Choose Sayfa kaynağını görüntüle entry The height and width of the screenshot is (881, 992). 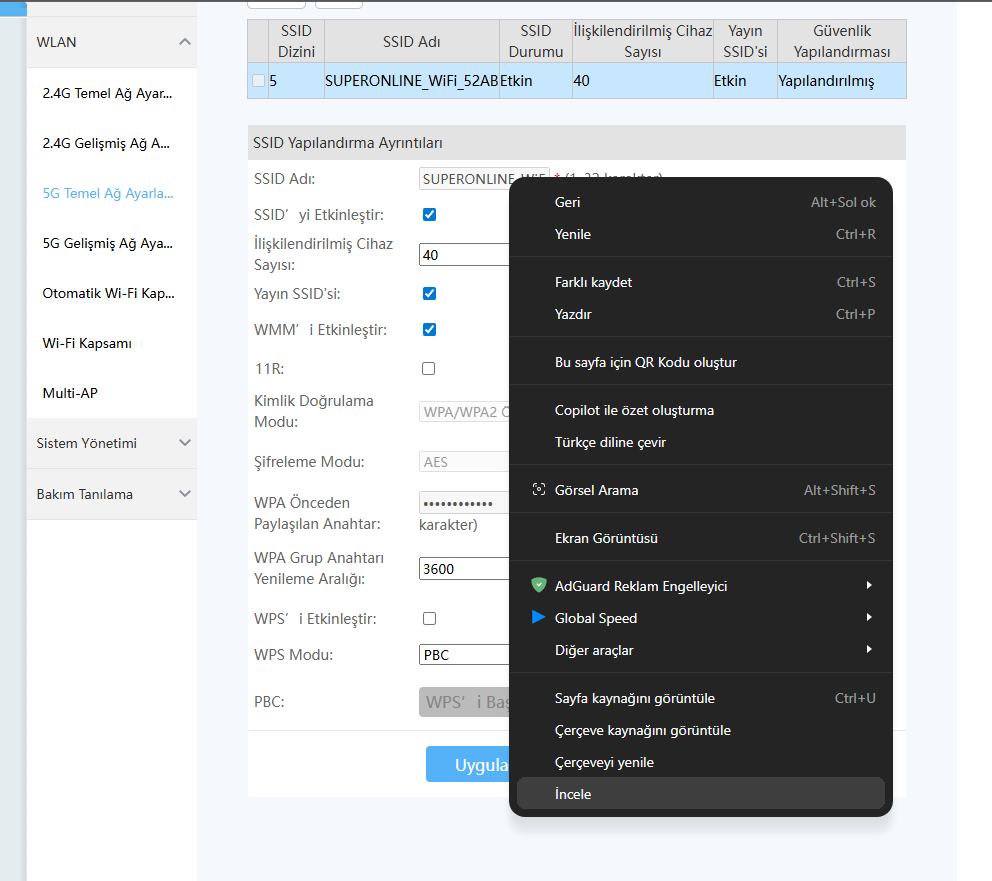coord(700,698)
